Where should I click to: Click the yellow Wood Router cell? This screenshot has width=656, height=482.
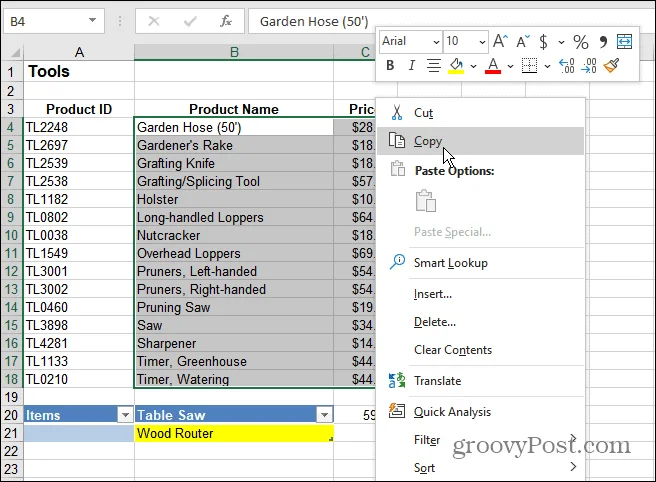tap(234, 433)
